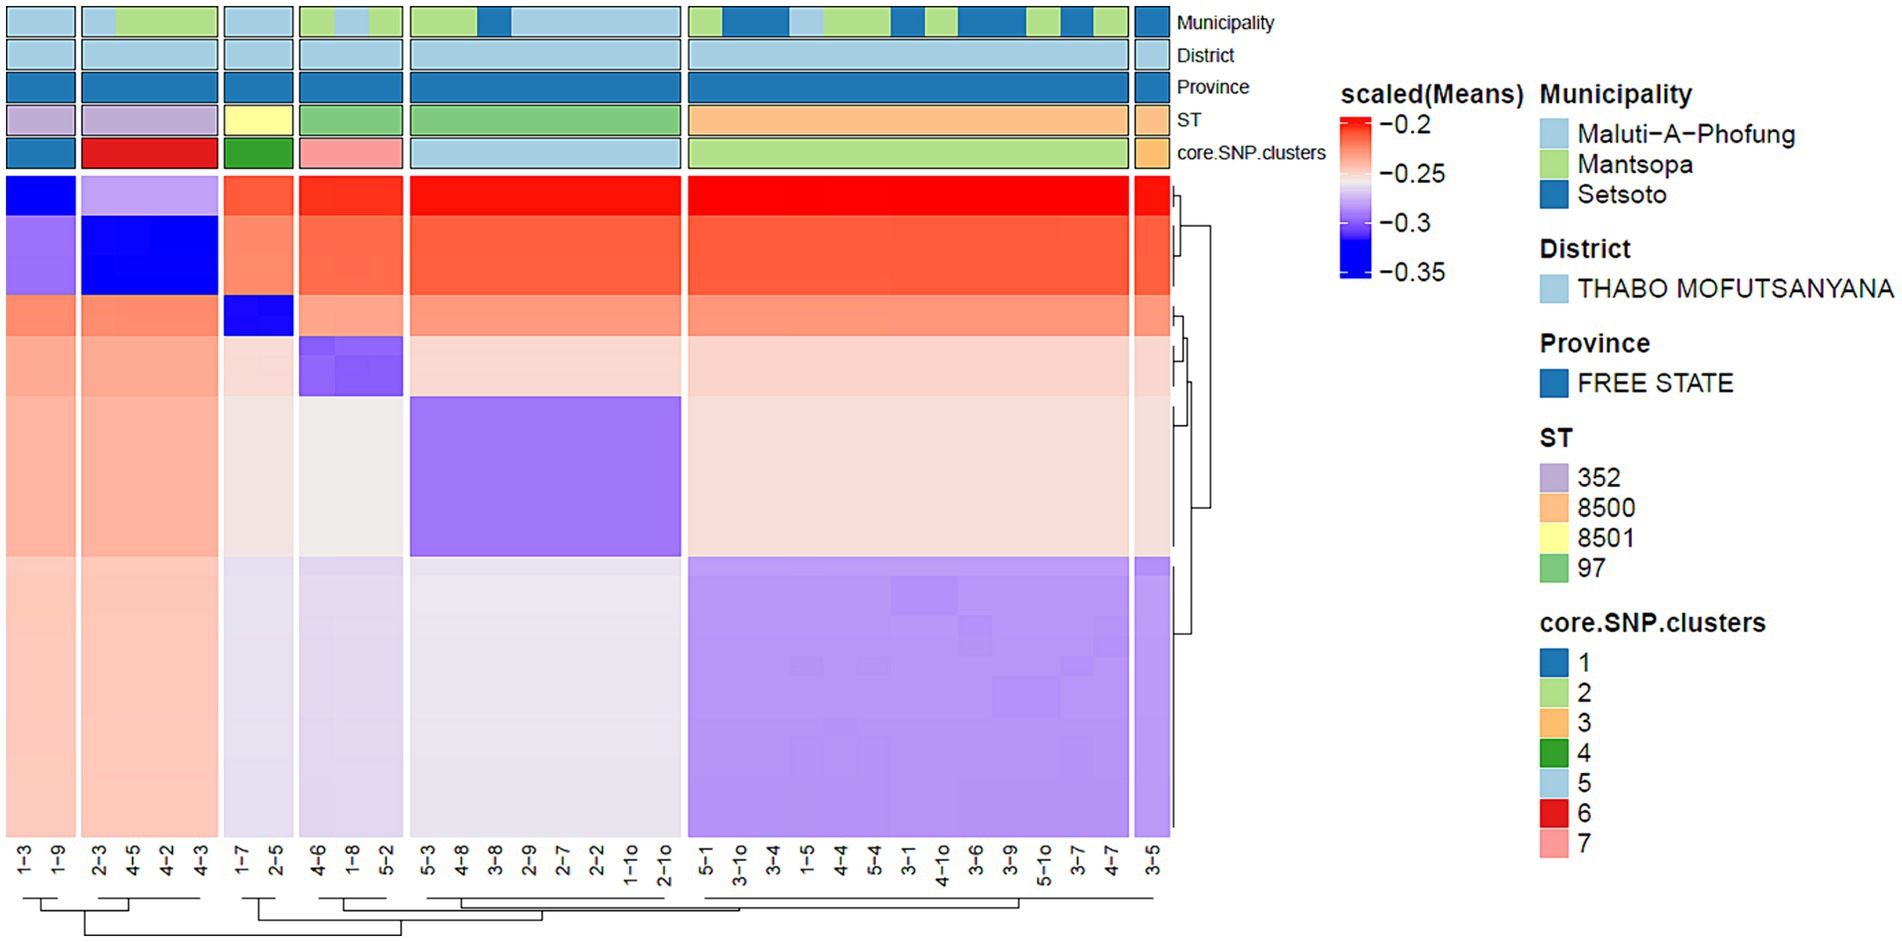Image resolution: width=1902 pixels, height=942 pixels.
Task: Select core.SNP.clusters legend swatch for cluster 4
Action: [x=1554, y=753]
